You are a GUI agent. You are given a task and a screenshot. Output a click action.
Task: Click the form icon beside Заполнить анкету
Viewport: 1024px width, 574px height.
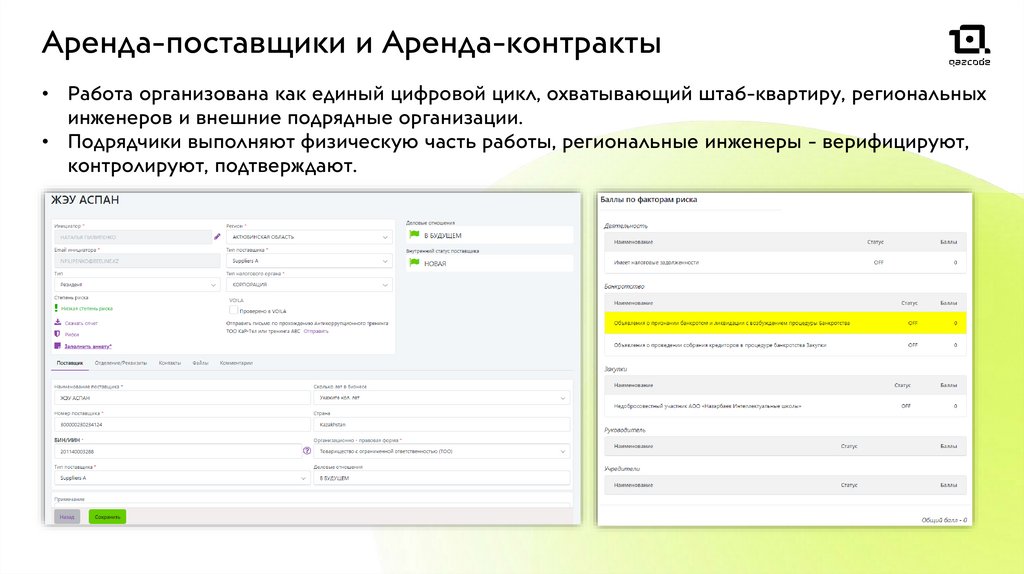tap(57, 345)
